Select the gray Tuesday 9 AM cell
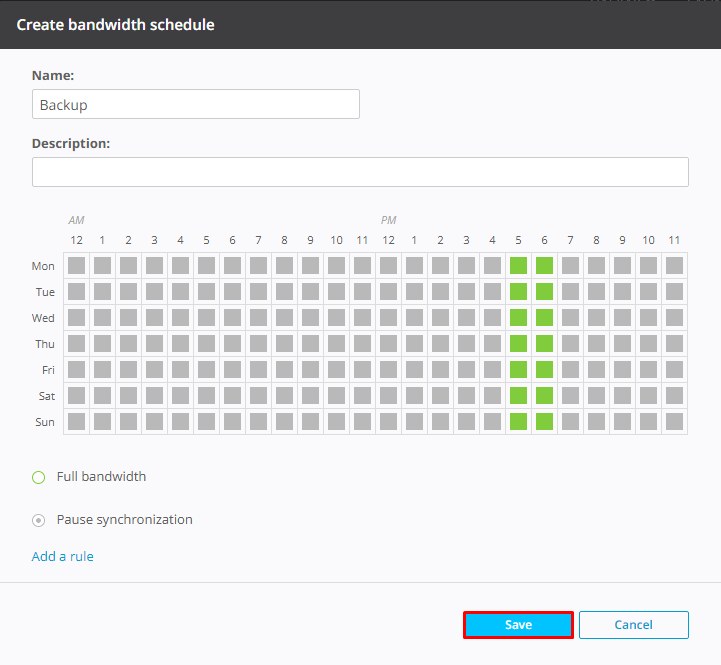The image size is (721, 665). click(310, 292)
